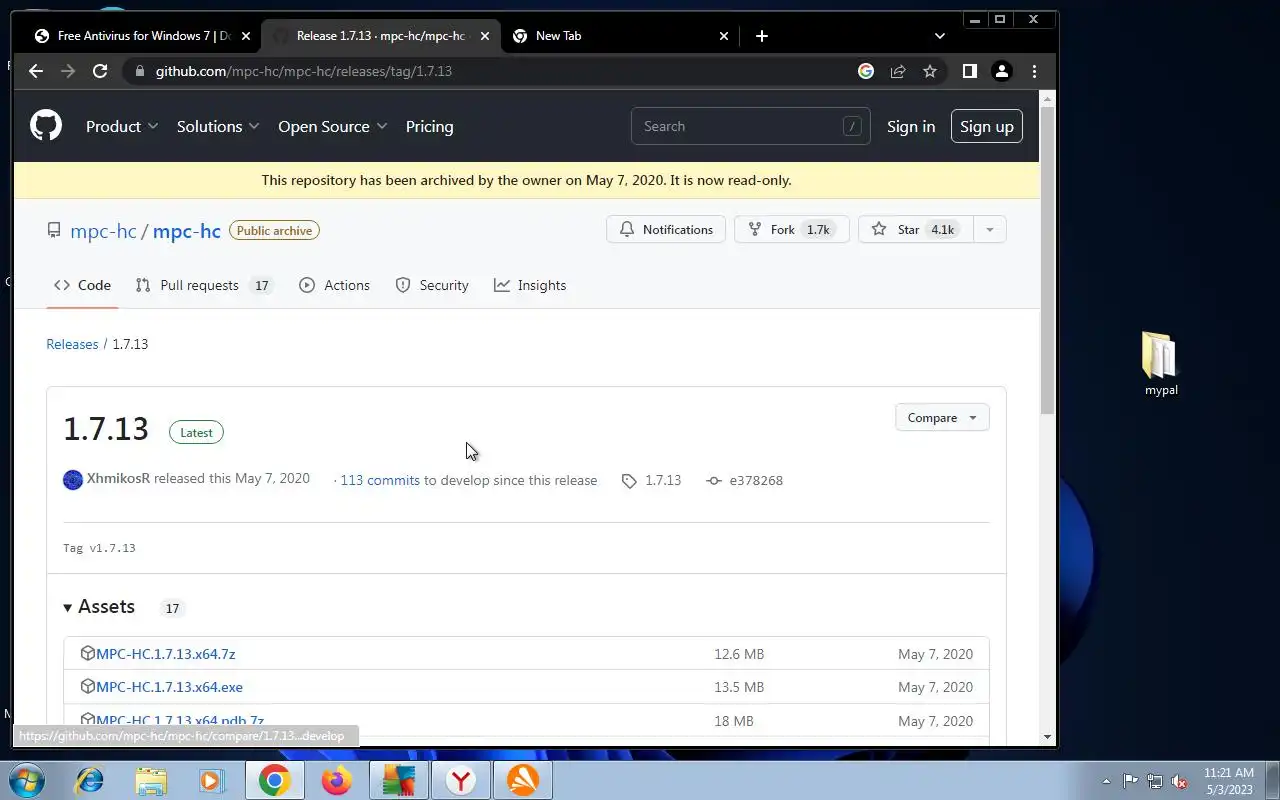
Task: Open the Chrome tab search chevron
Action: coord(939,36)
